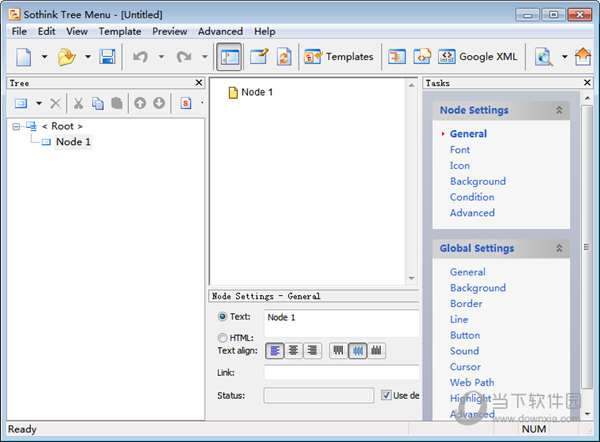Close the Tasks panel

[x=588, y=83]
